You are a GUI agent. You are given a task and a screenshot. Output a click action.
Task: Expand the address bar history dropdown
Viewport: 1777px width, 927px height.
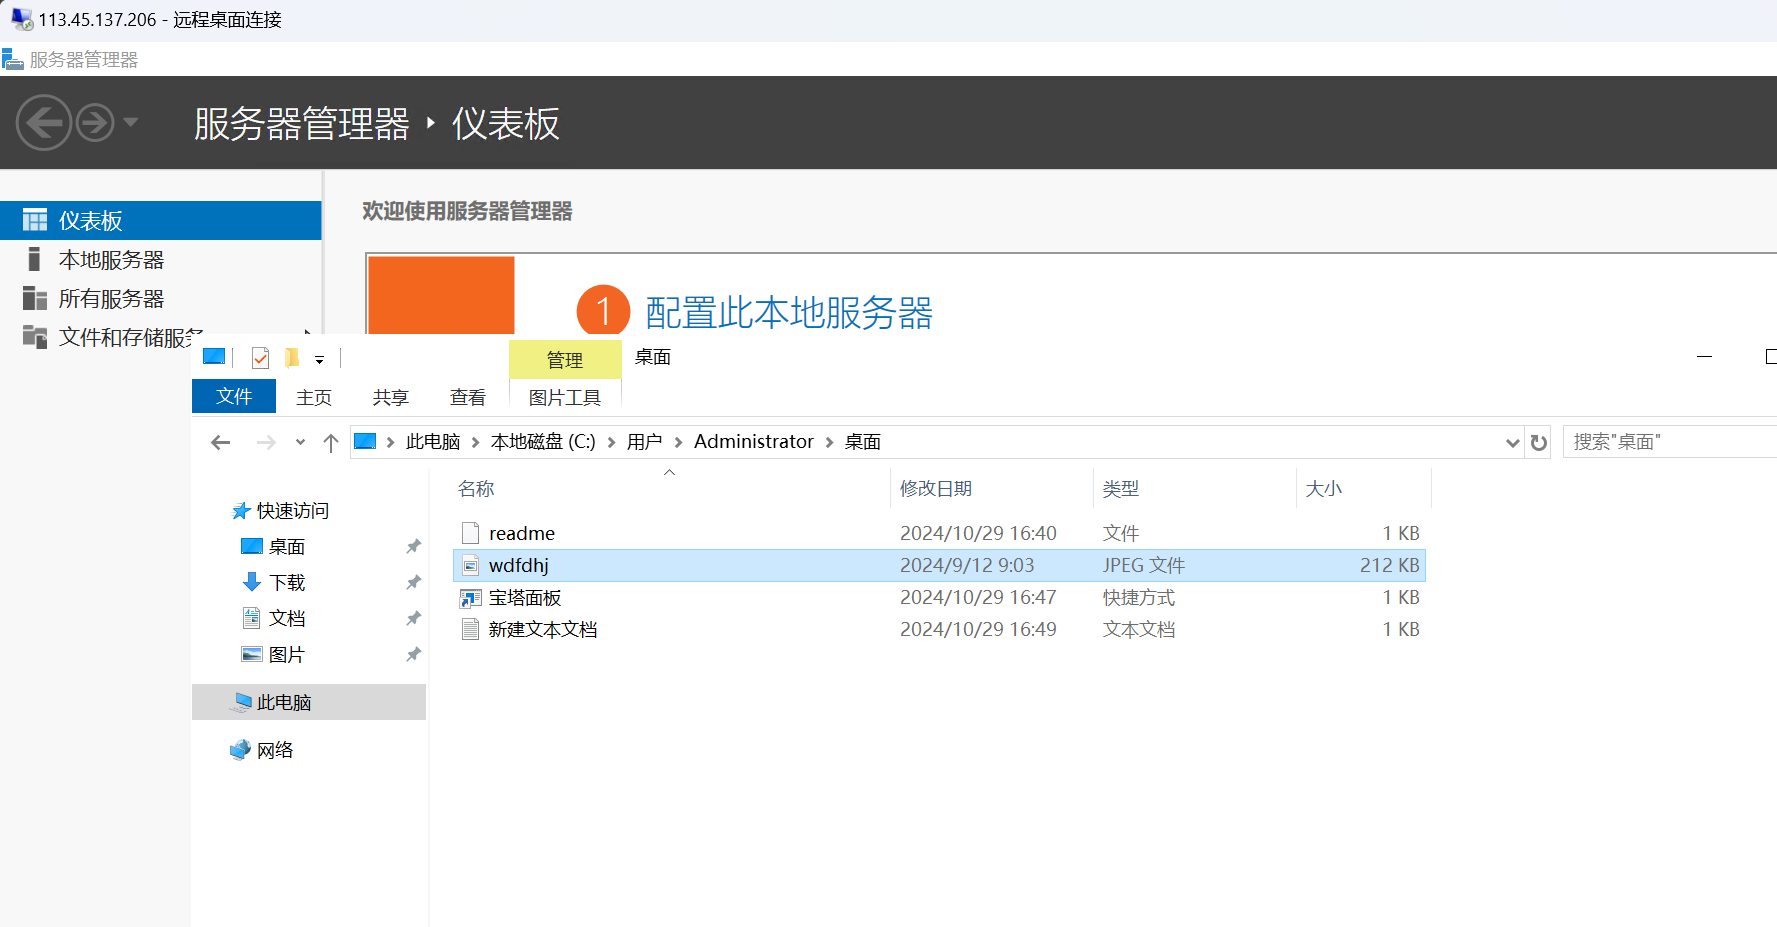click(x=1512, y=442)
